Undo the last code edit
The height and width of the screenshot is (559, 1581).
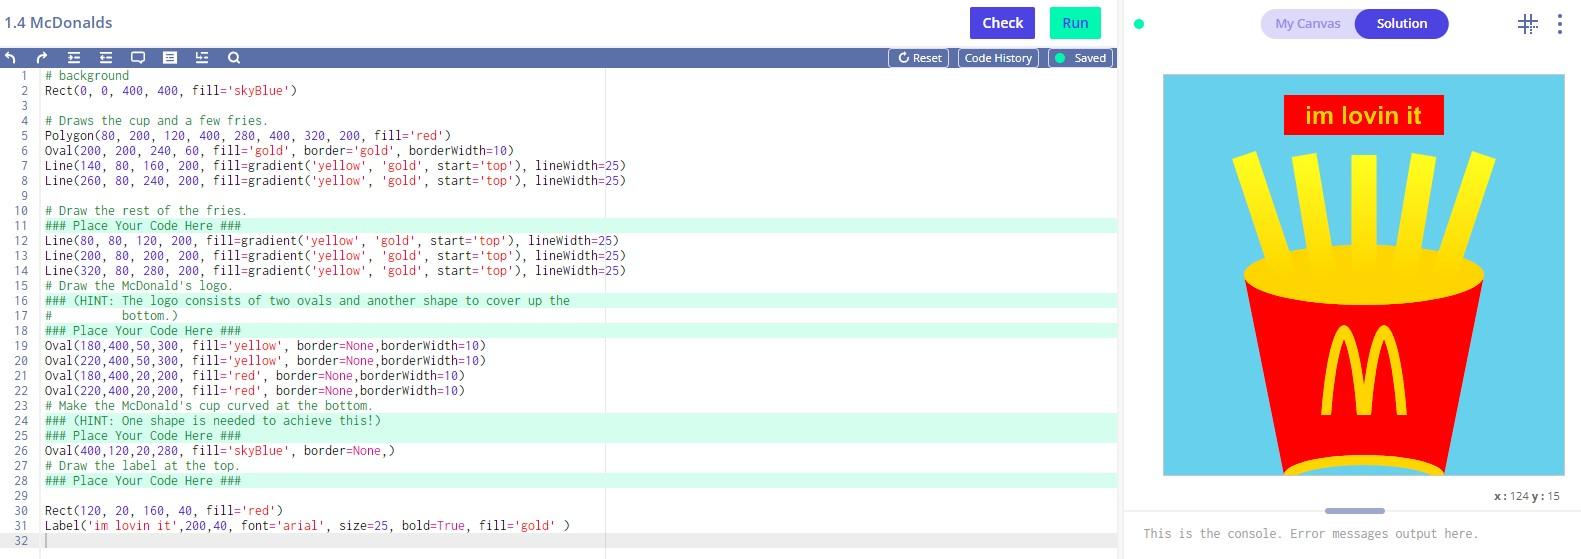(10, 58)
